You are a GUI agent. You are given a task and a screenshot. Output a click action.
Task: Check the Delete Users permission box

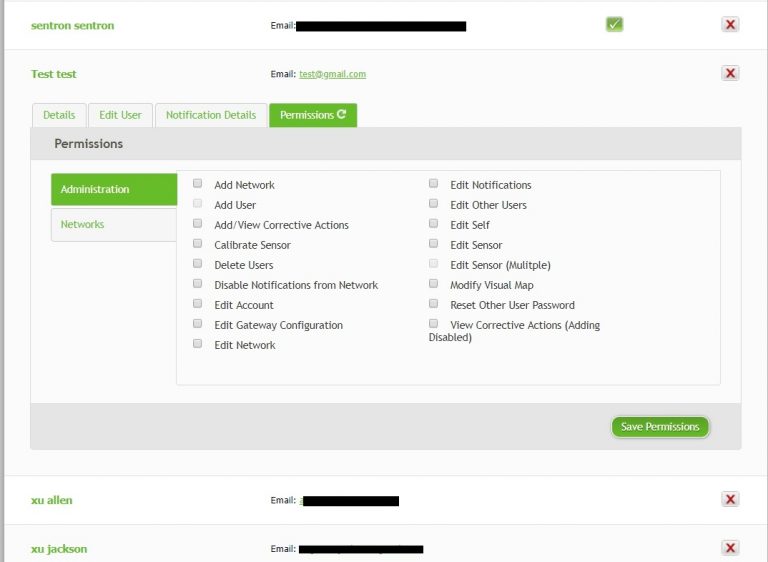[x=198, y=264]
